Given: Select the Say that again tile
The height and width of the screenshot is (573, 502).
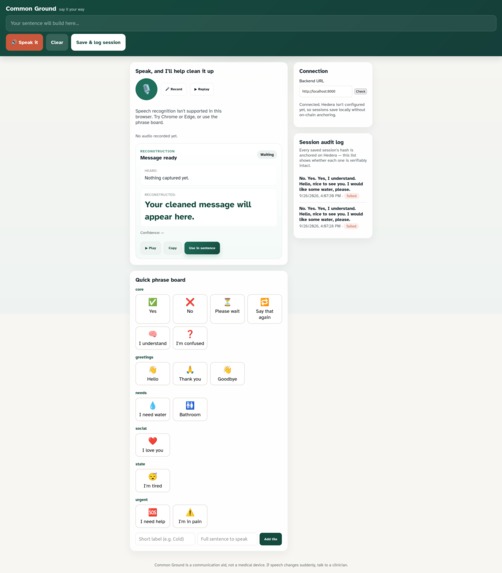Looking at the screenshot, I should point(265,309).
